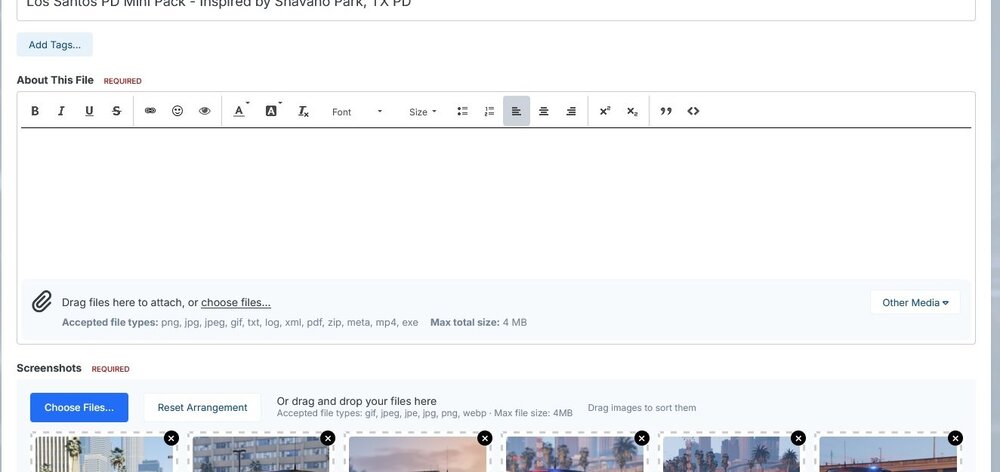Screen dimensions: 1000x472
Task: Remove formatting with Tx icon
Action: (303, 111)
